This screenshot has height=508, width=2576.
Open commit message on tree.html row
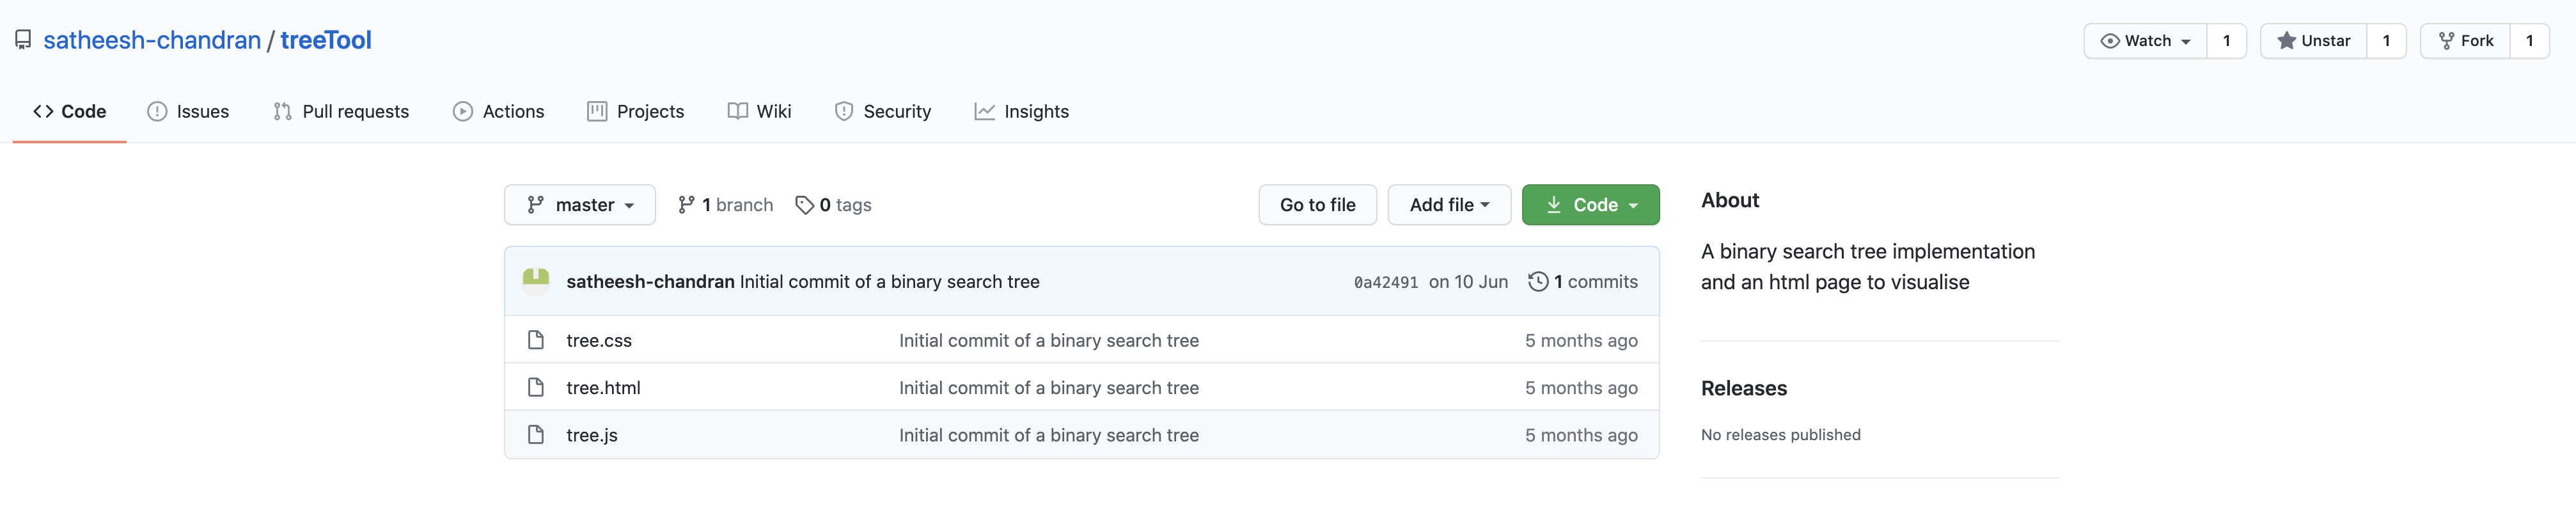point(1049,388)
